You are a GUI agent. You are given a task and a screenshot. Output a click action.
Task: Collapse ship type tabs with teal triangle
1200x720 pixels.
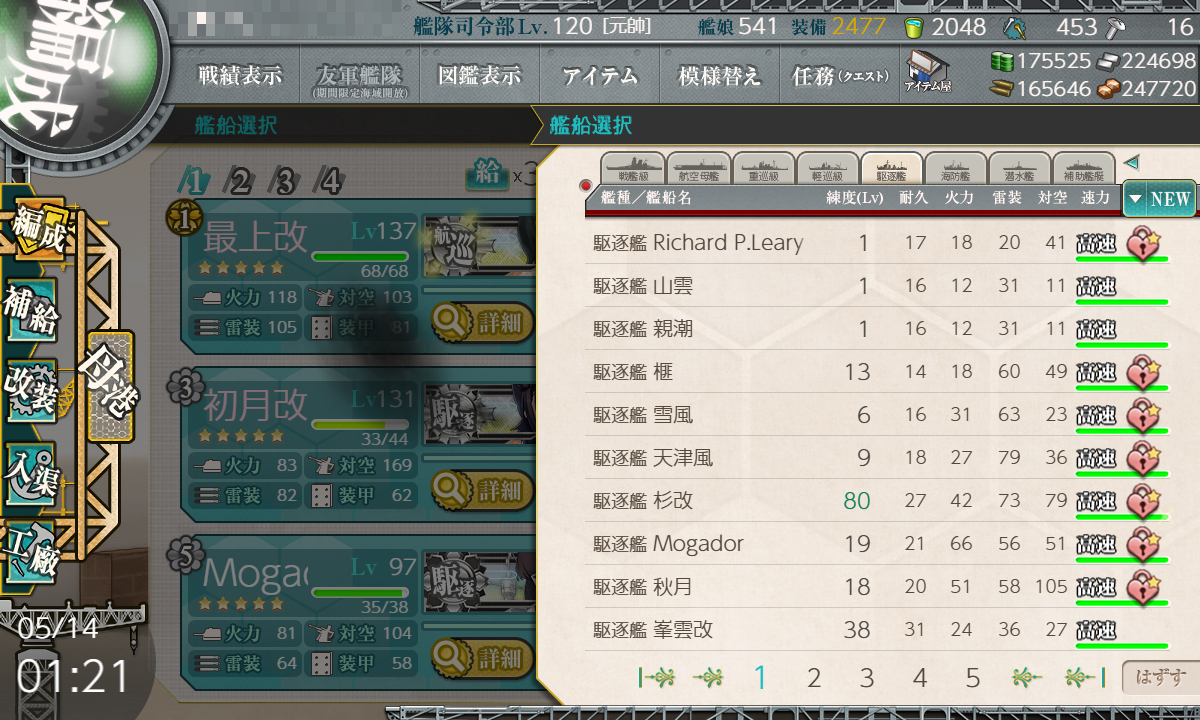tap(1131, 162)
